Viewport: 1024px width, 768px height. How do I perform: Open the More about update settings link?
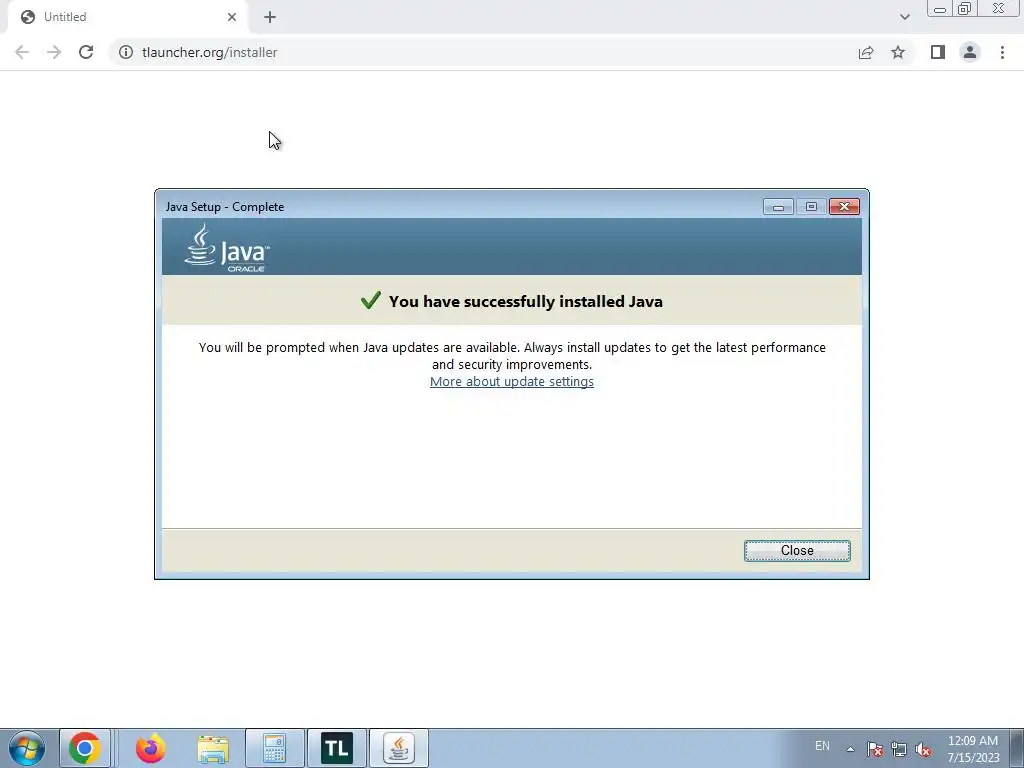511,381
